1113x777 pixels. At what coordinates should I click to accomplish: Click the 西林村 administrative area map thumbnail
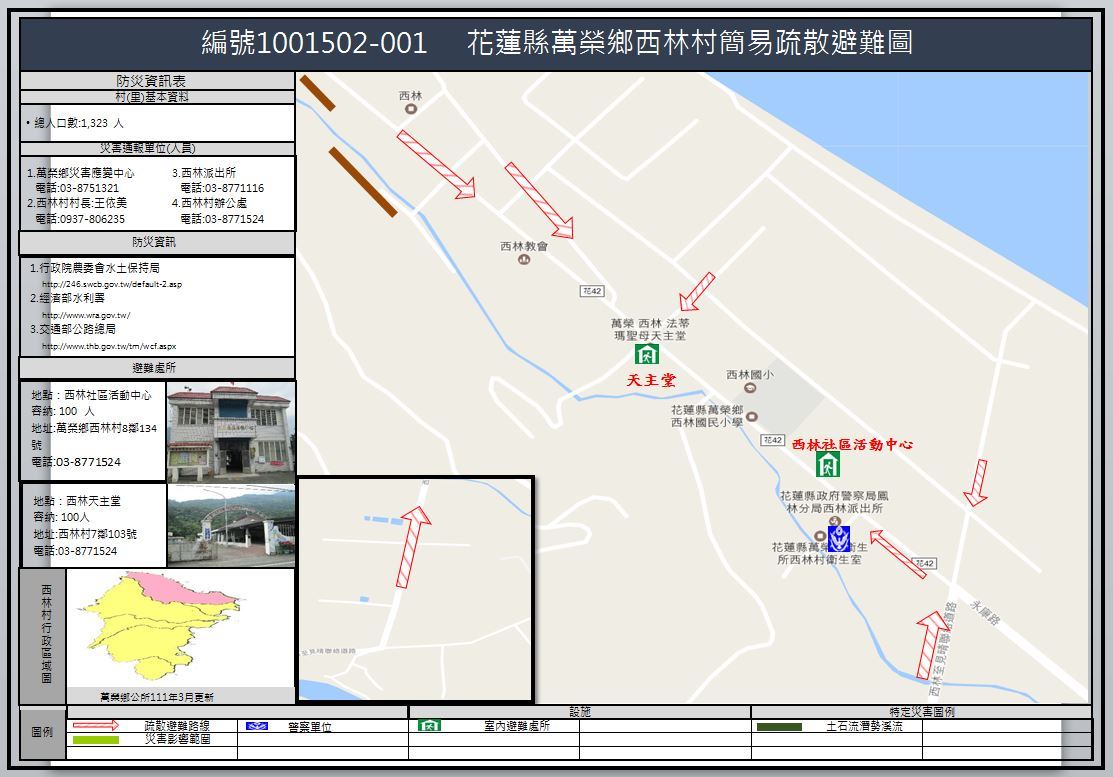(178, 628)
